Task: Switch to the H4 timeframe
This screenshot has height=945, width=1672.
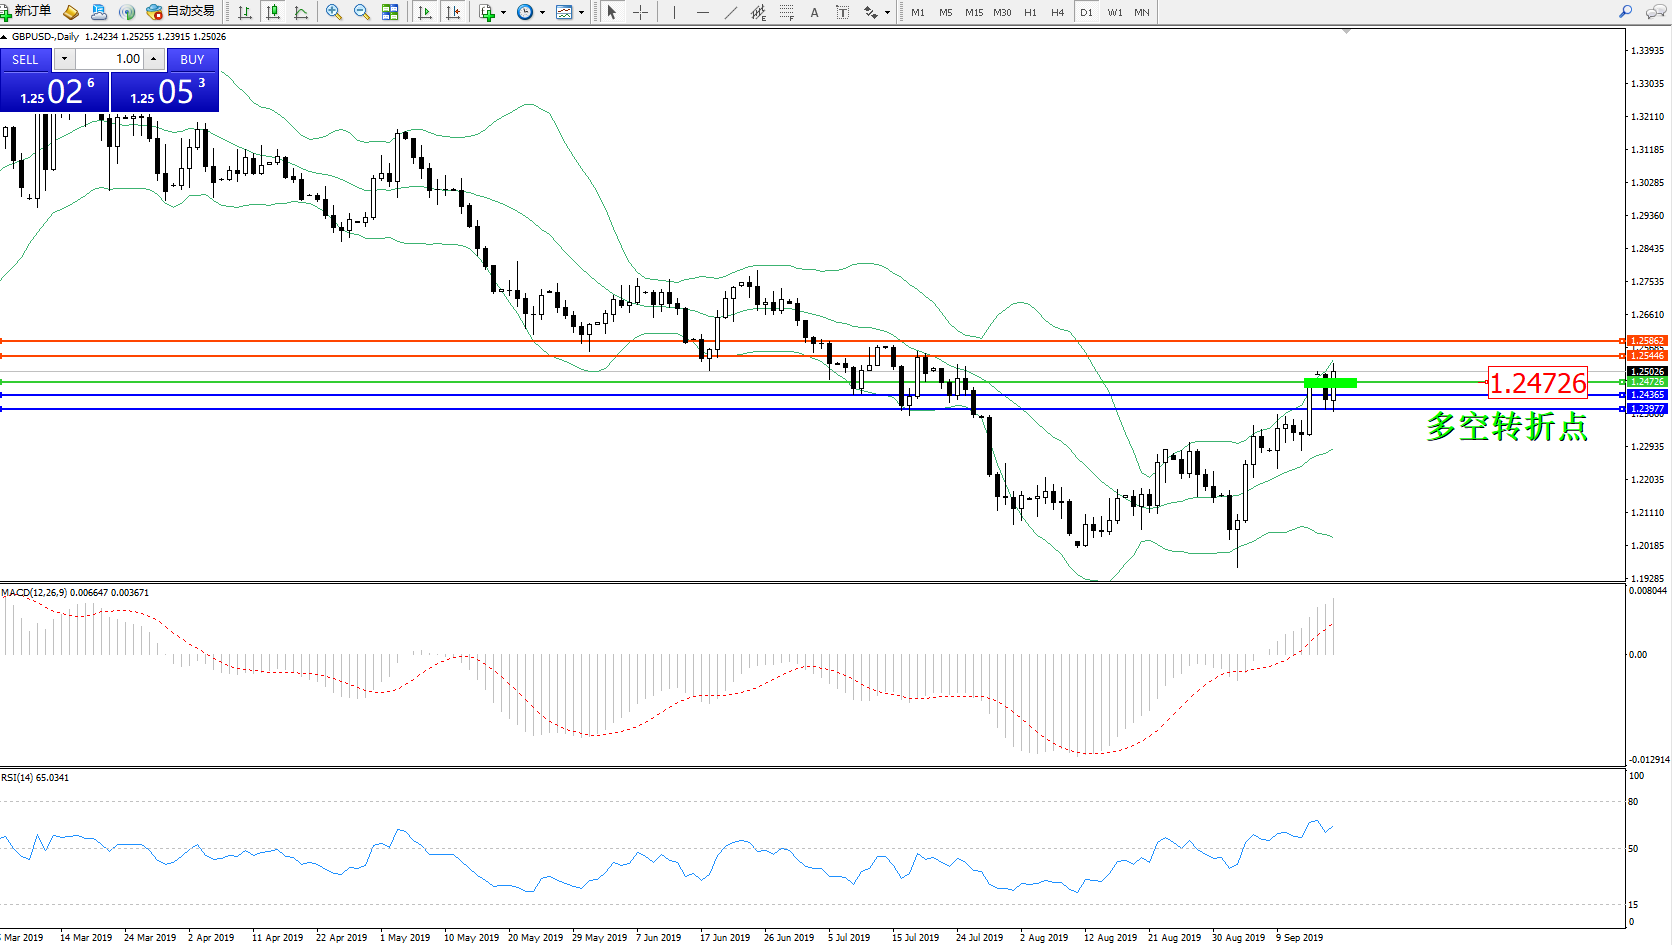Action: [1057, 12]
